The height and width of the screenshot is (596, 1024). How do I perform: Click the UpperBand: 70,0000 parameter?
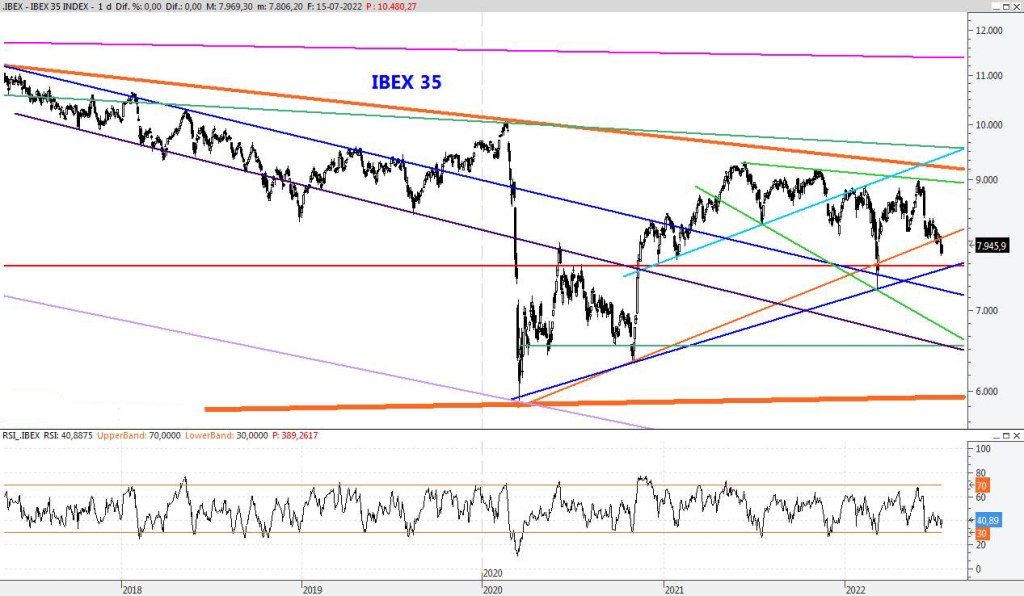coord(129,436)
